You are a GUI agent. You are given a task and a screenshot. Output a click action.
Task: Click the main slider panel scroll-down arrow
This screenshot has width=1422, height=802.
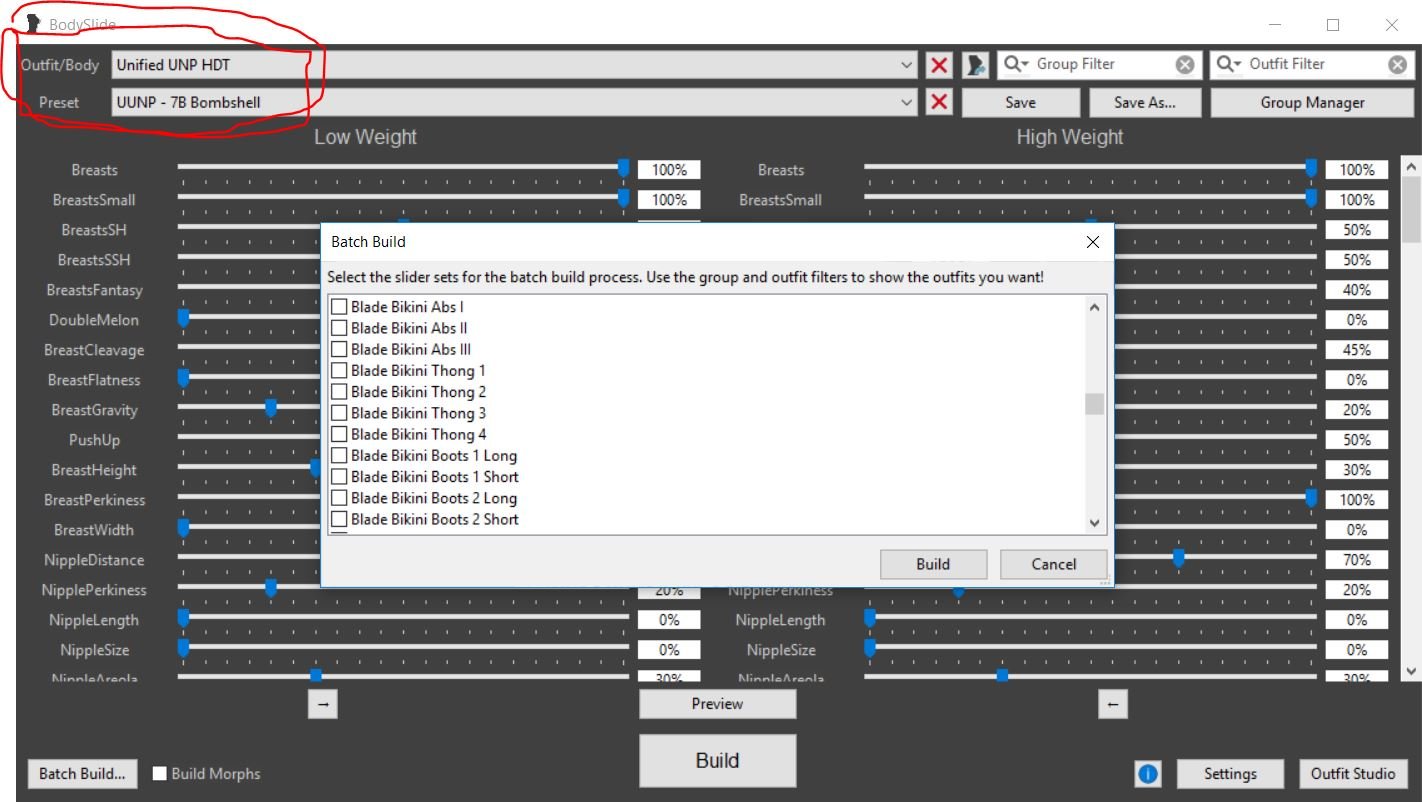click(x=1411, y=672)
